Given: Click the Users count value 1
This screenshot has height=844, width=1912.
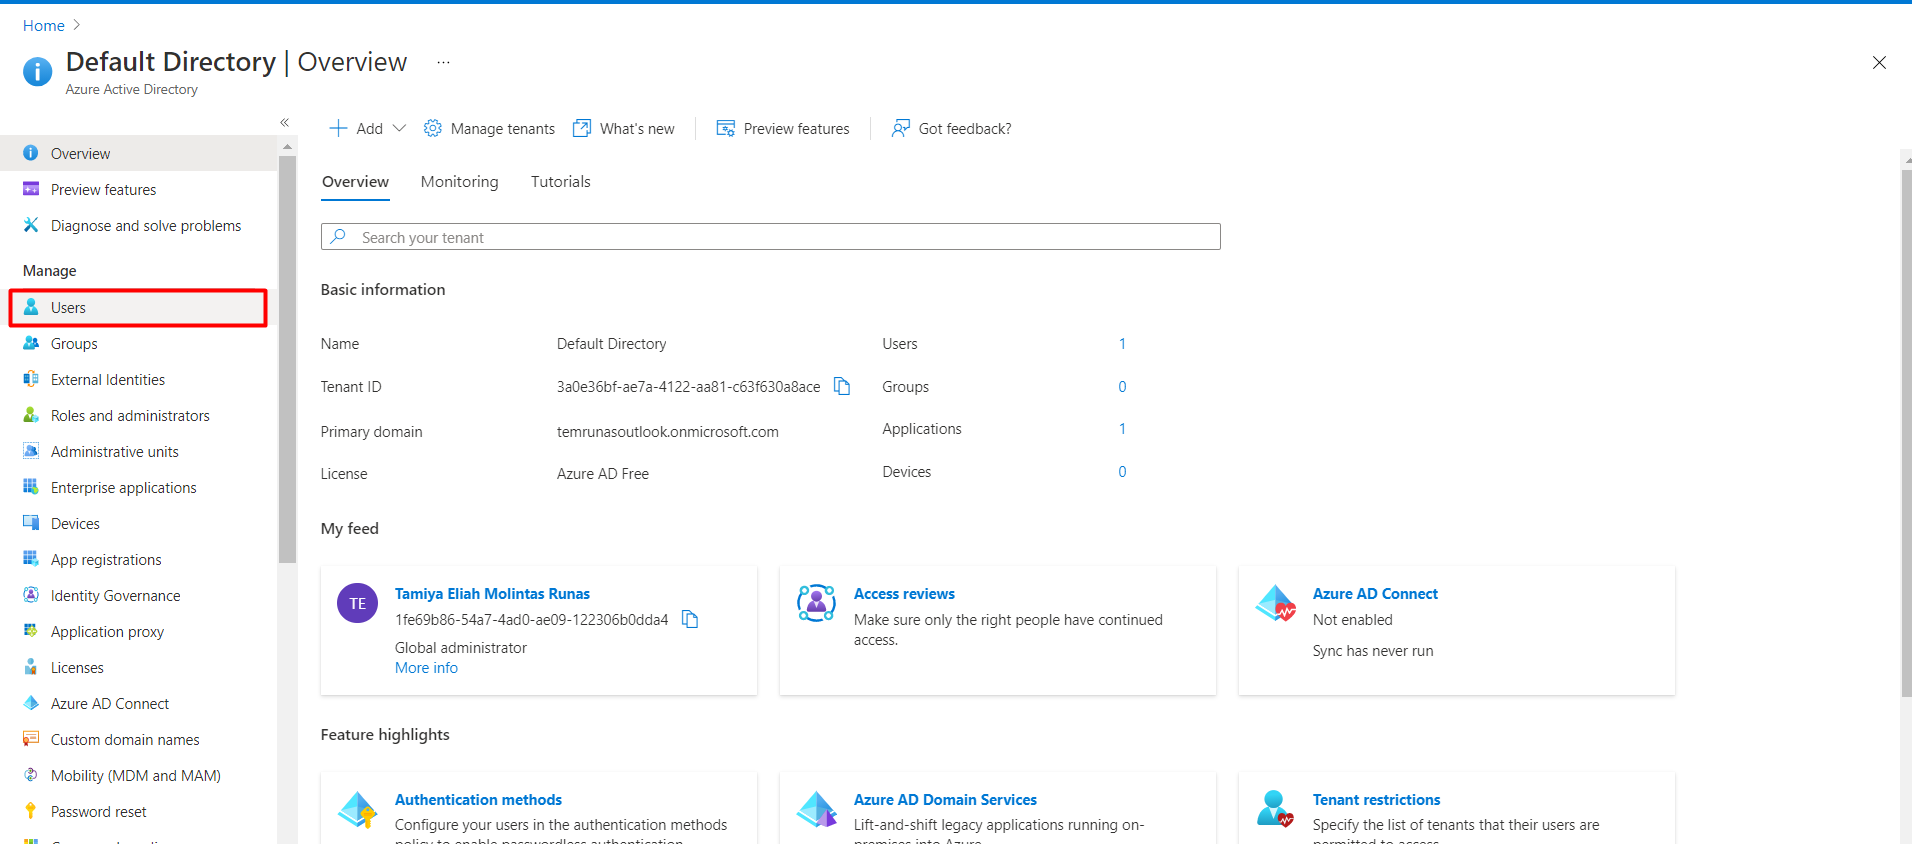Looking at the screenshot, I should [x=1122, y=343].
